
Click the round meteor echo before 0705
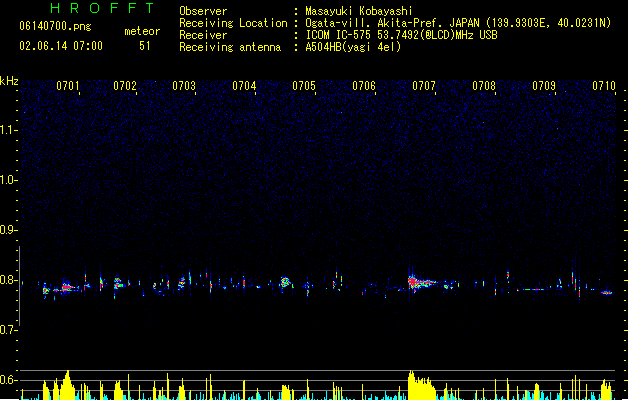[285, 282]
